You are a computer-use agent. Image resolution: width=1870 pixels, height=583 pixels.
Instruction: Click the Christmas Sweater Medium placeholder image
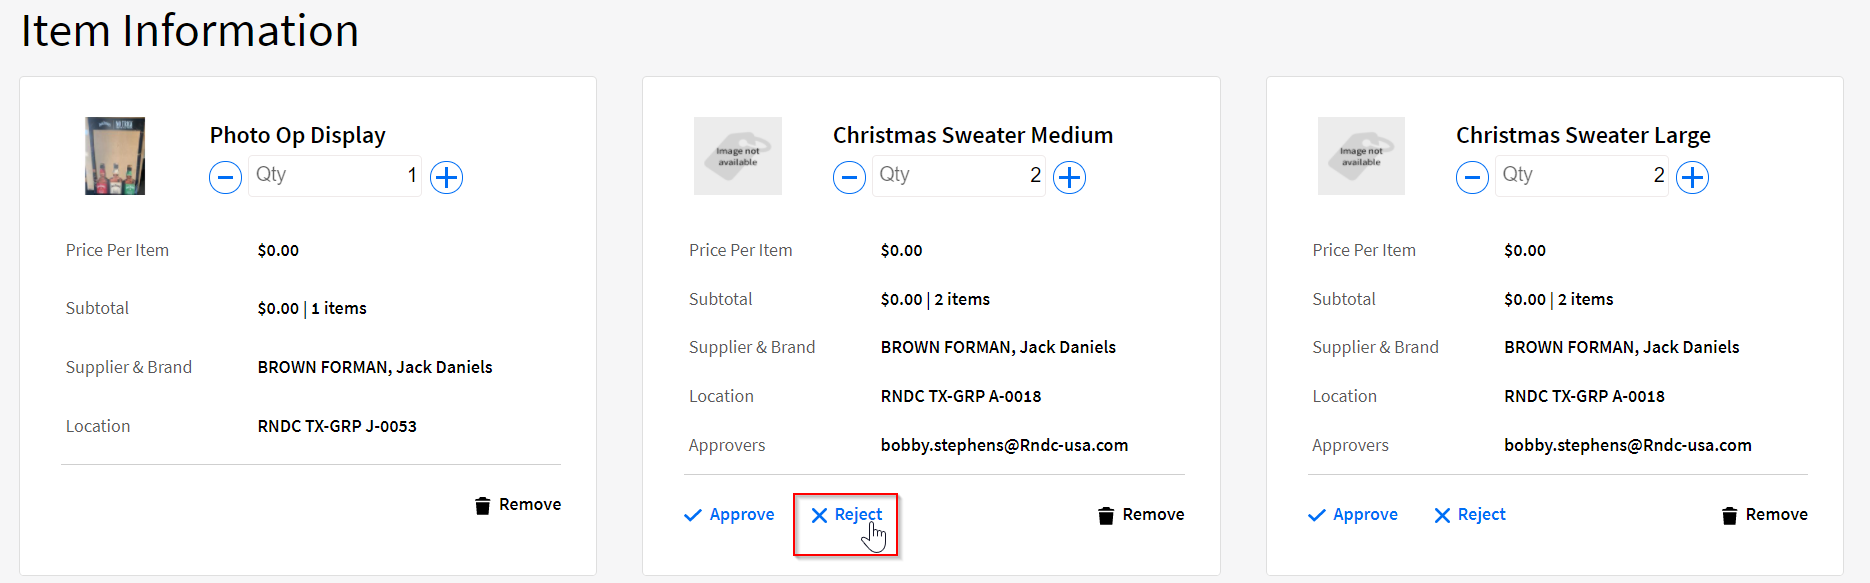(738, 156)
